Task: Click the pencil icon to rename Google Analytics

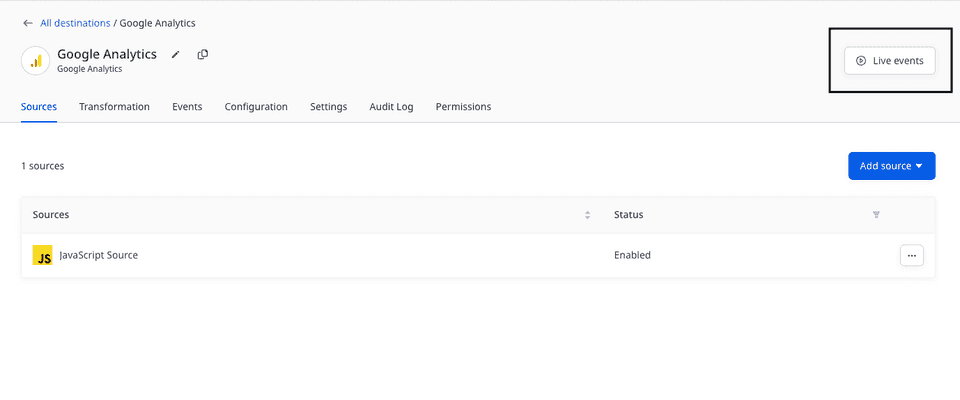Action: tap(176, 55)
